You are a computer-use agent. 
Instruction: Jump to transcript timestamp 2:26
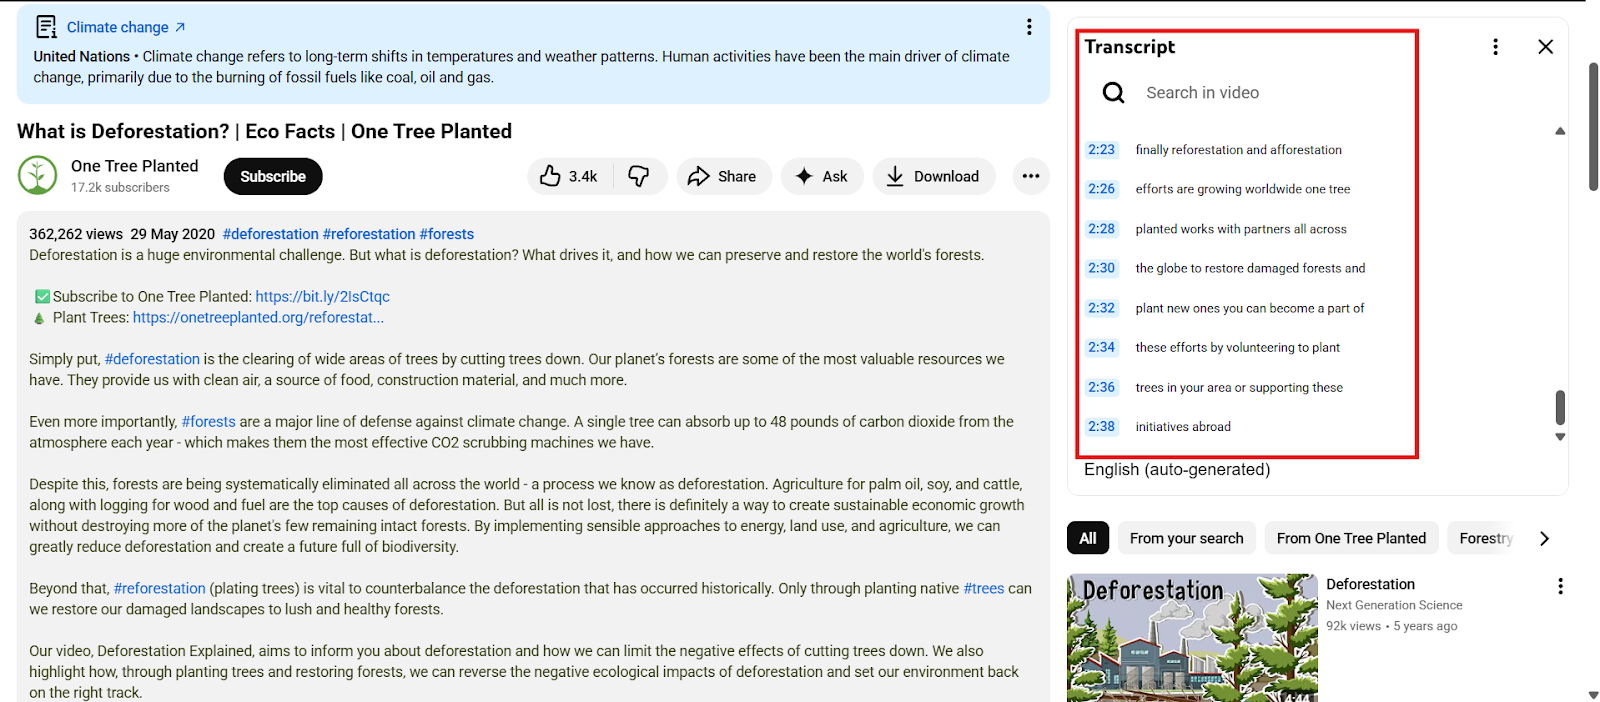click(1101, 189)
